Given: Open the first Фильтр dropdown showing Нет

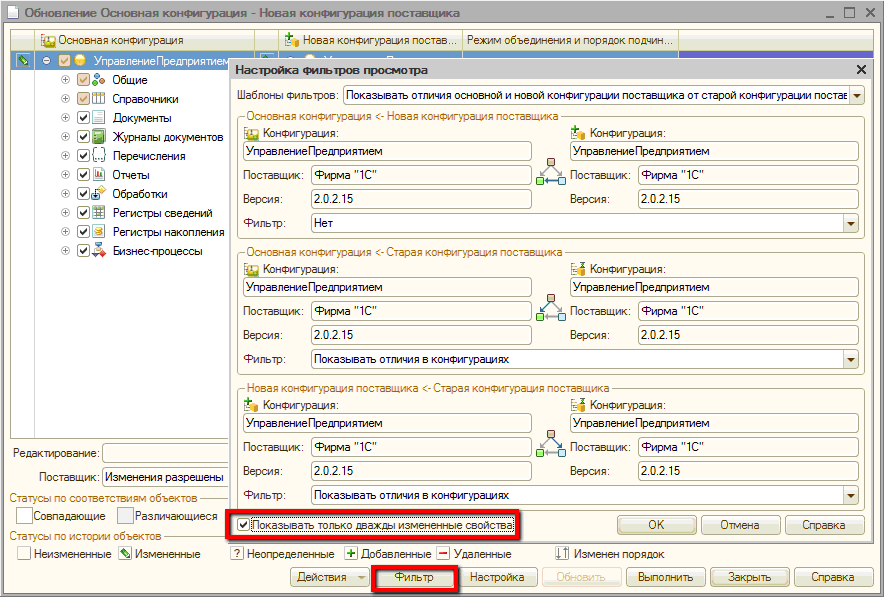Looking at the screenshot, I should (850, 224).
